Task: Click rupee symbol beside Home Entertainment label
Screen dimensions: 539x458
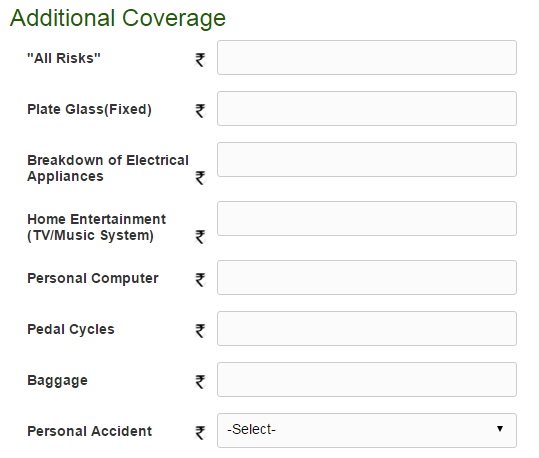Action: pyautogui.click(x=200, y=237)
